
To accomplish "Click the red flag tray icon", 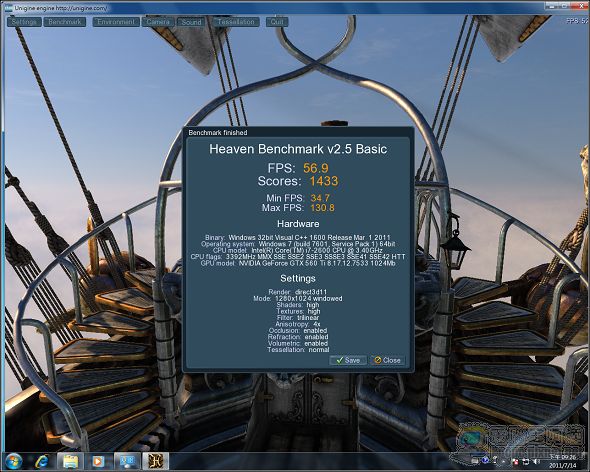I will tap(515, 461).
